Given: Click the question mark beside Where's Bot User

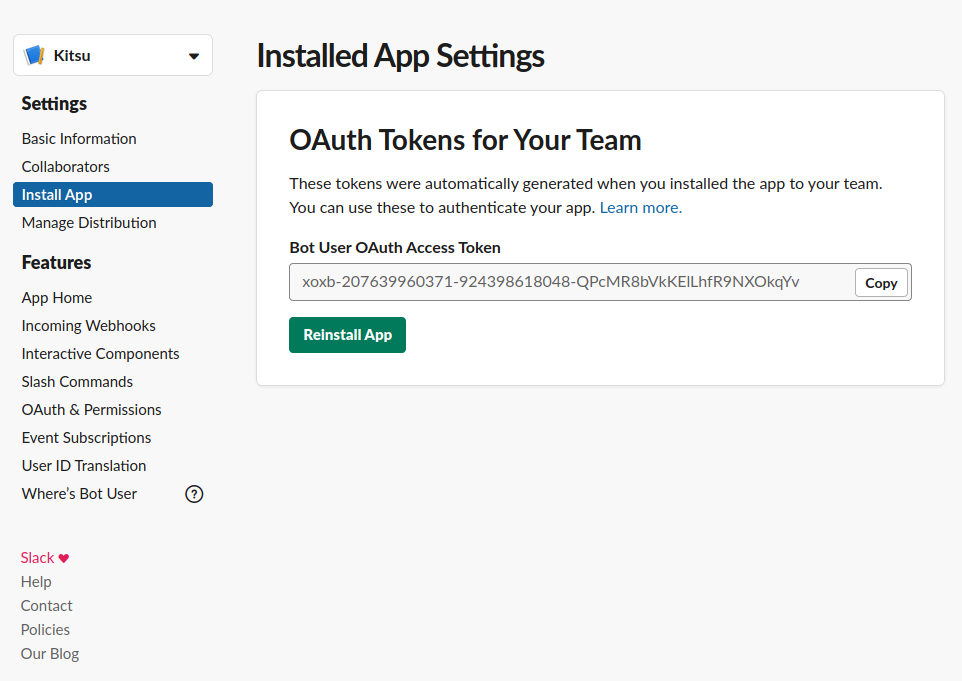Looking at the screenshot, I should (194, 493).
